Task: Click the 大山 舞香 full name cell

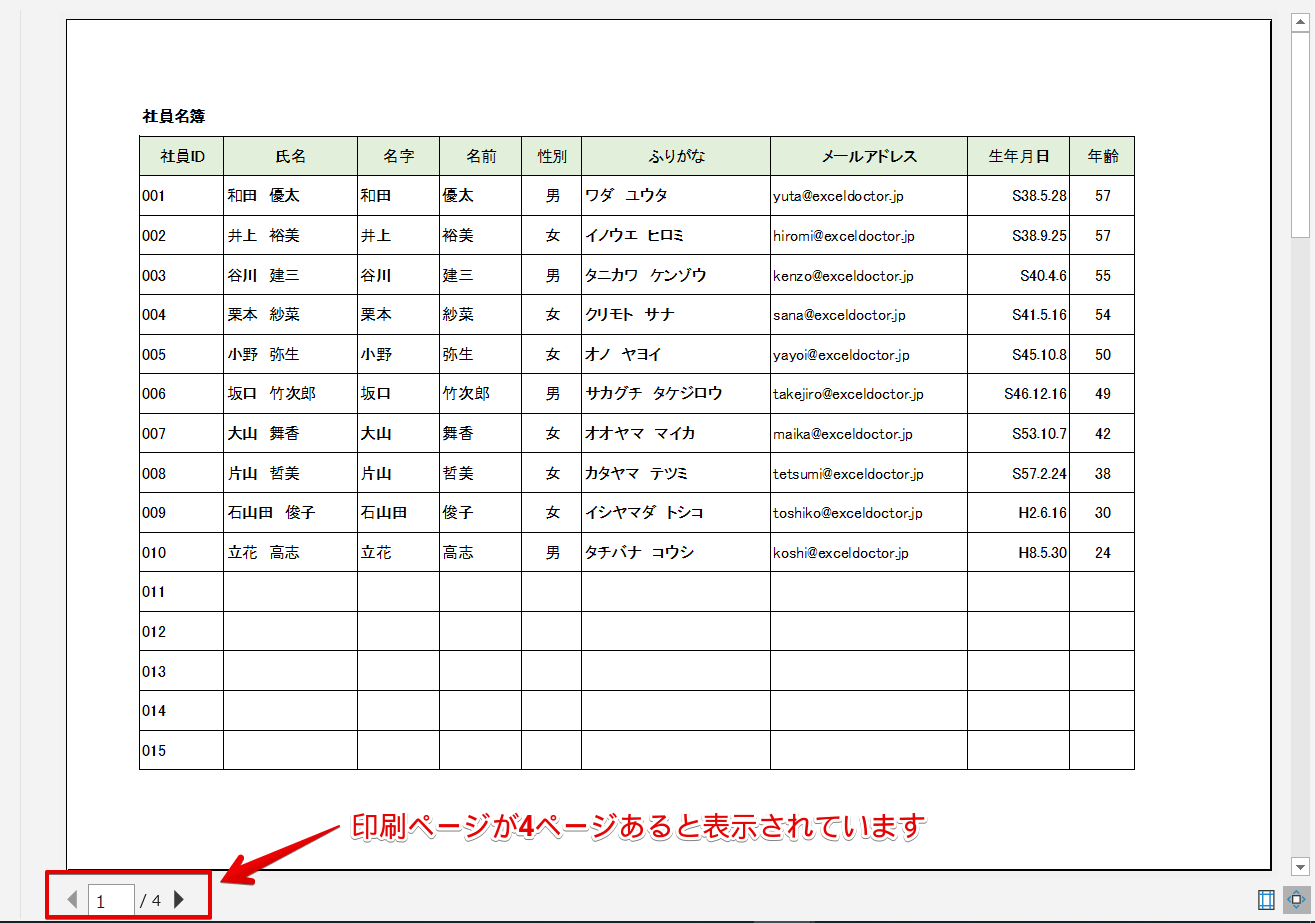Action: coord(291,434)
